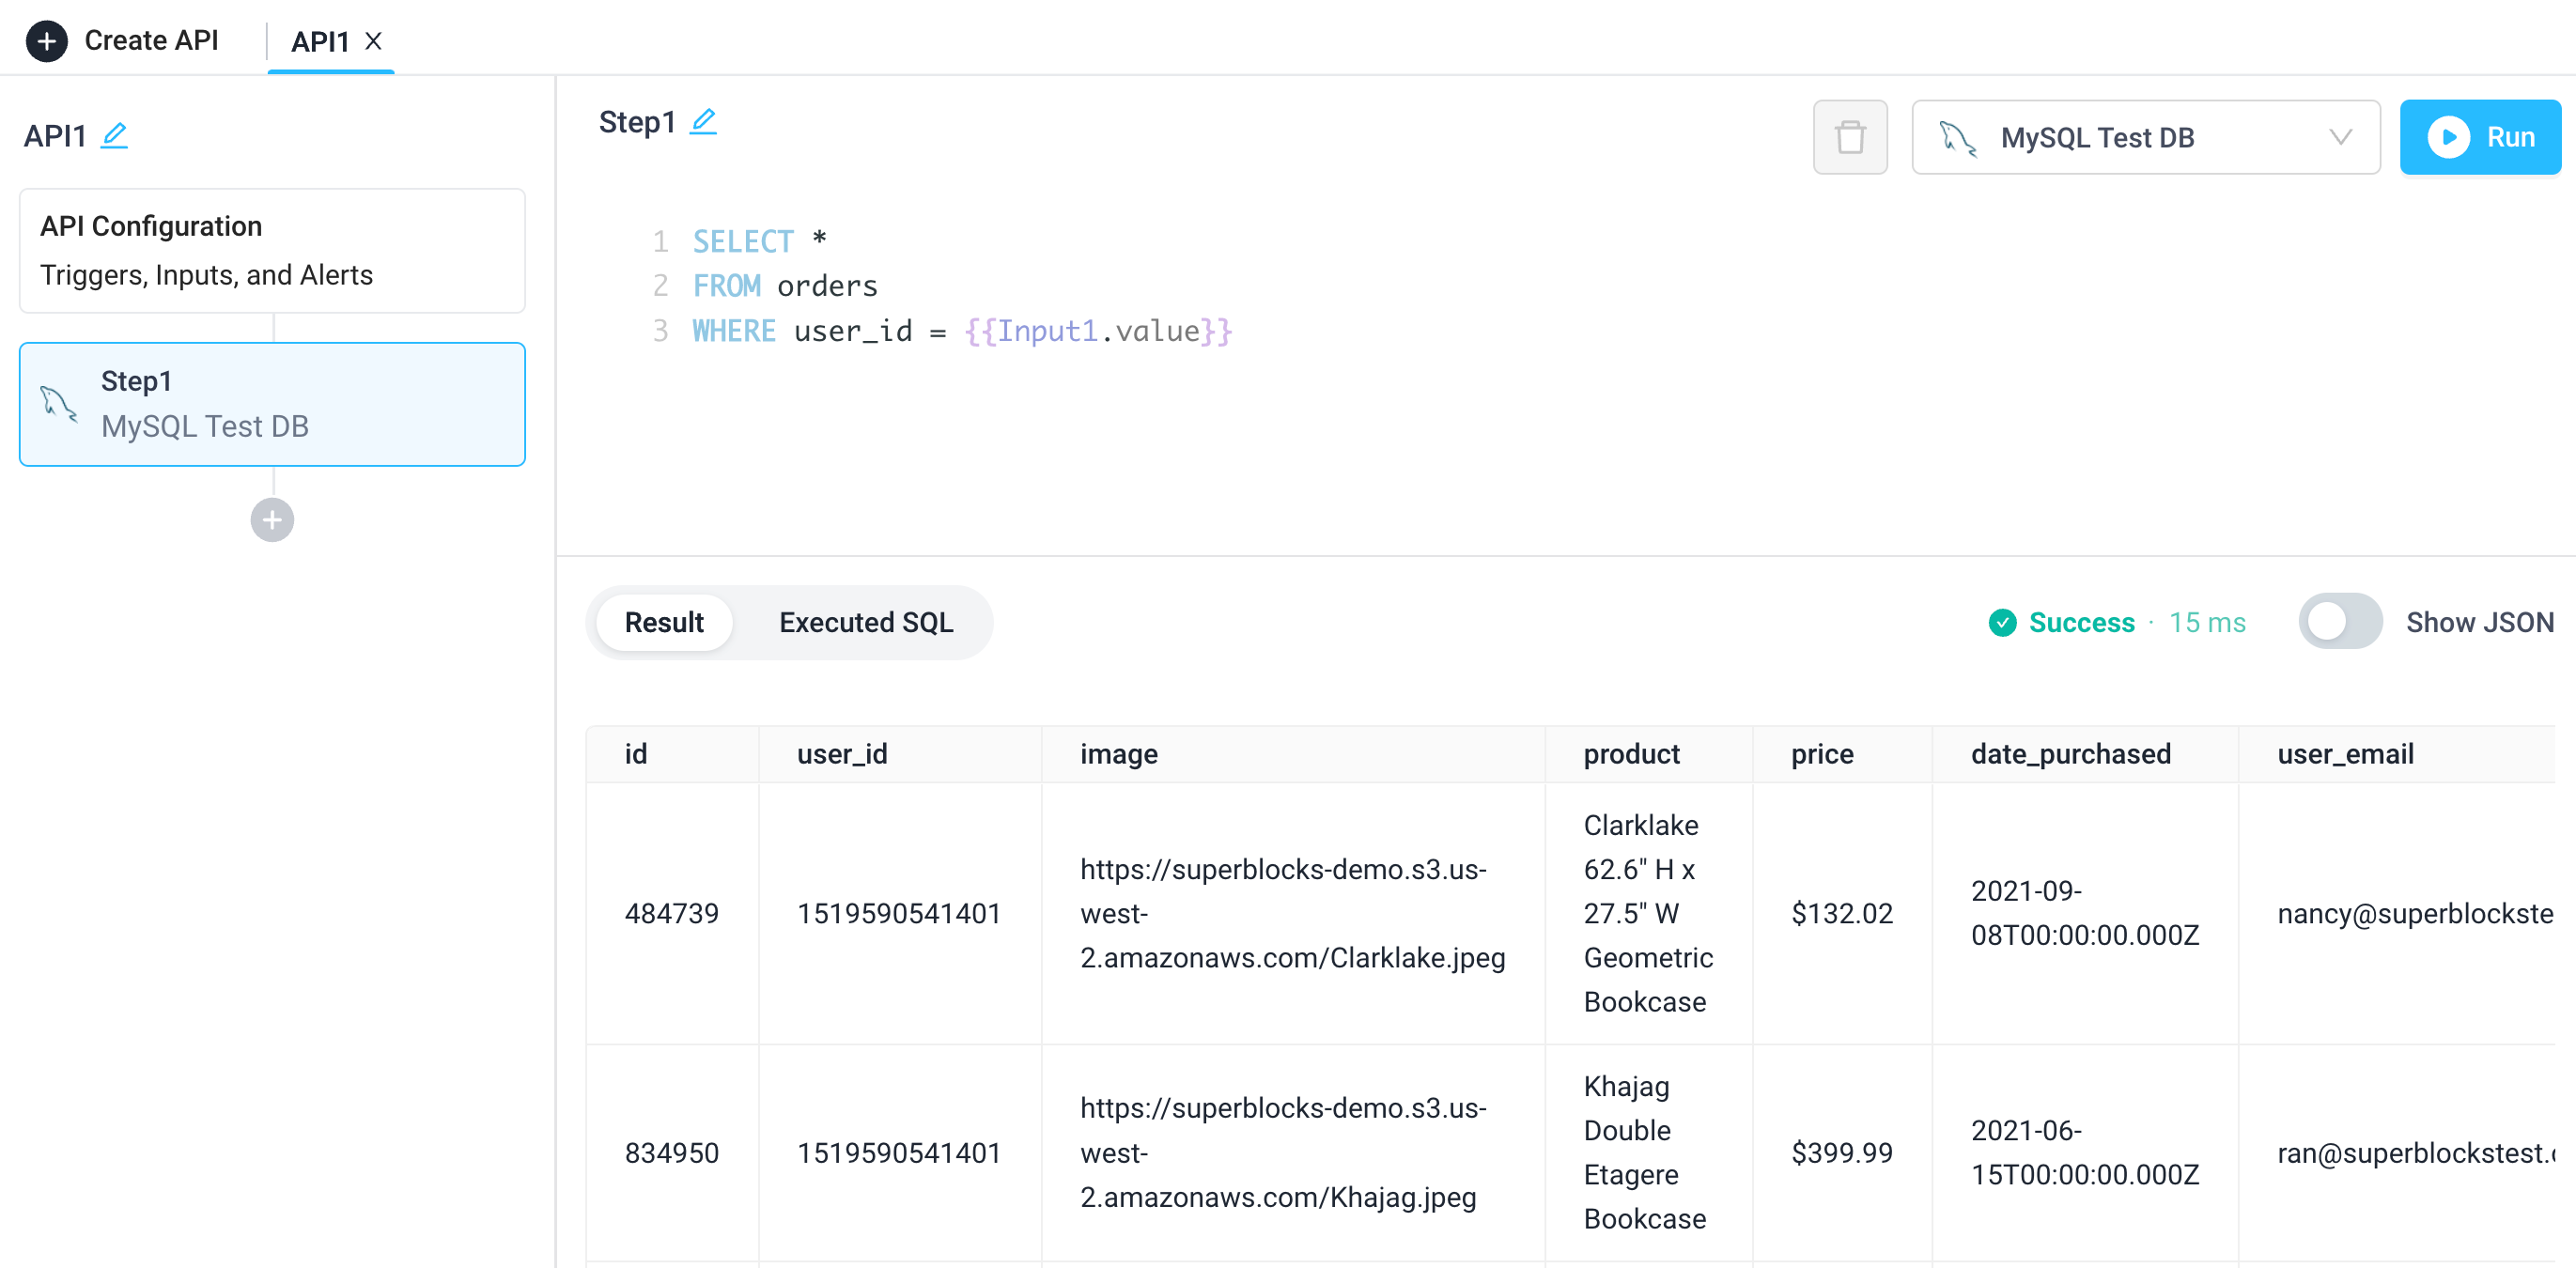The width and height of the screenshot is (2576, 1268).
Task: Select the MySQL dolphin icon on Step1
Action: pyautogui.click(x=57, y=403)
